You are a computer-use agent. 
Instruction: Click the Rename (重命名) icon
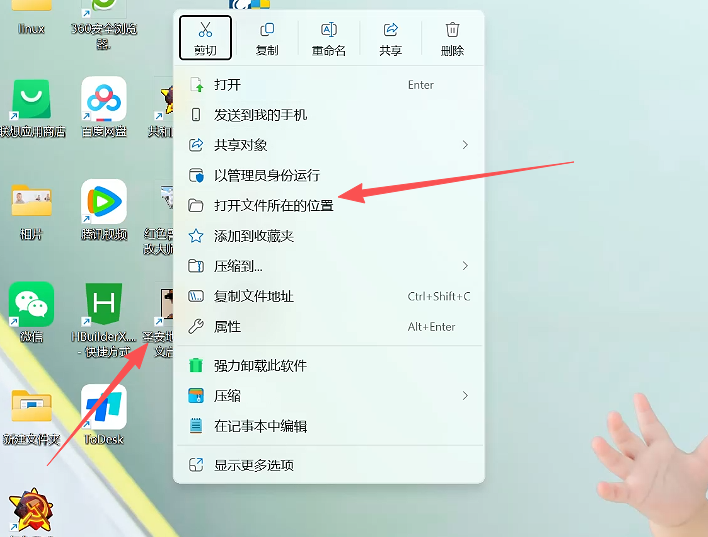(x=329, y=30)
